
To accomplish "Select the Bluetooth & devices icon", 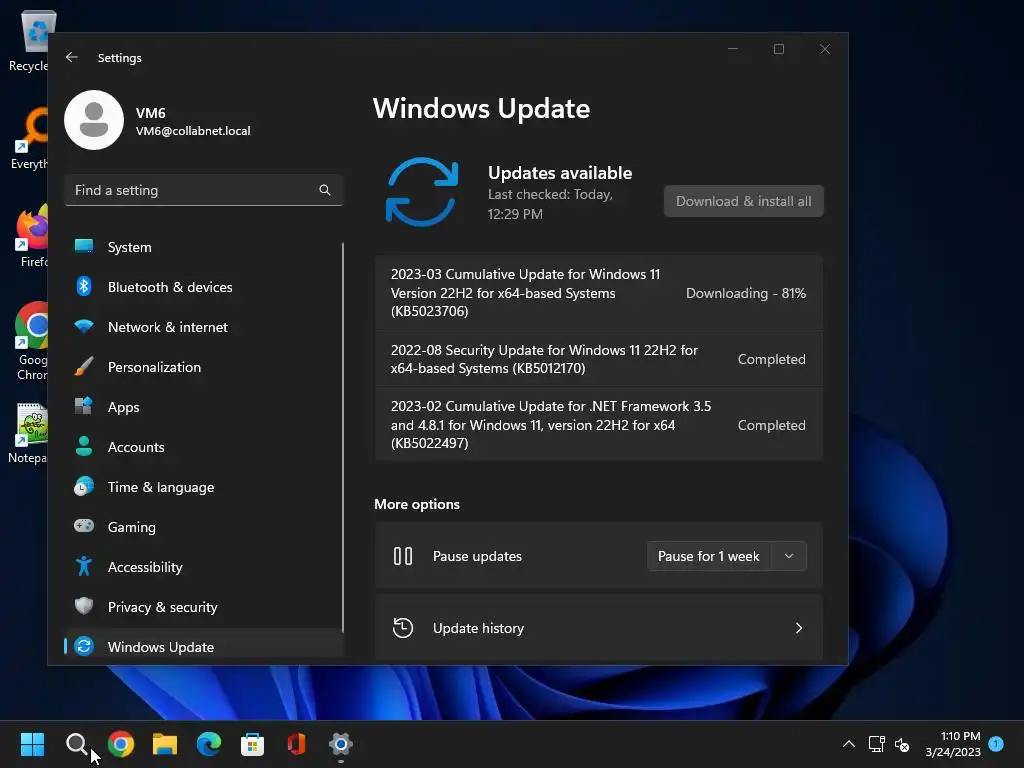I will click(84, 286).
